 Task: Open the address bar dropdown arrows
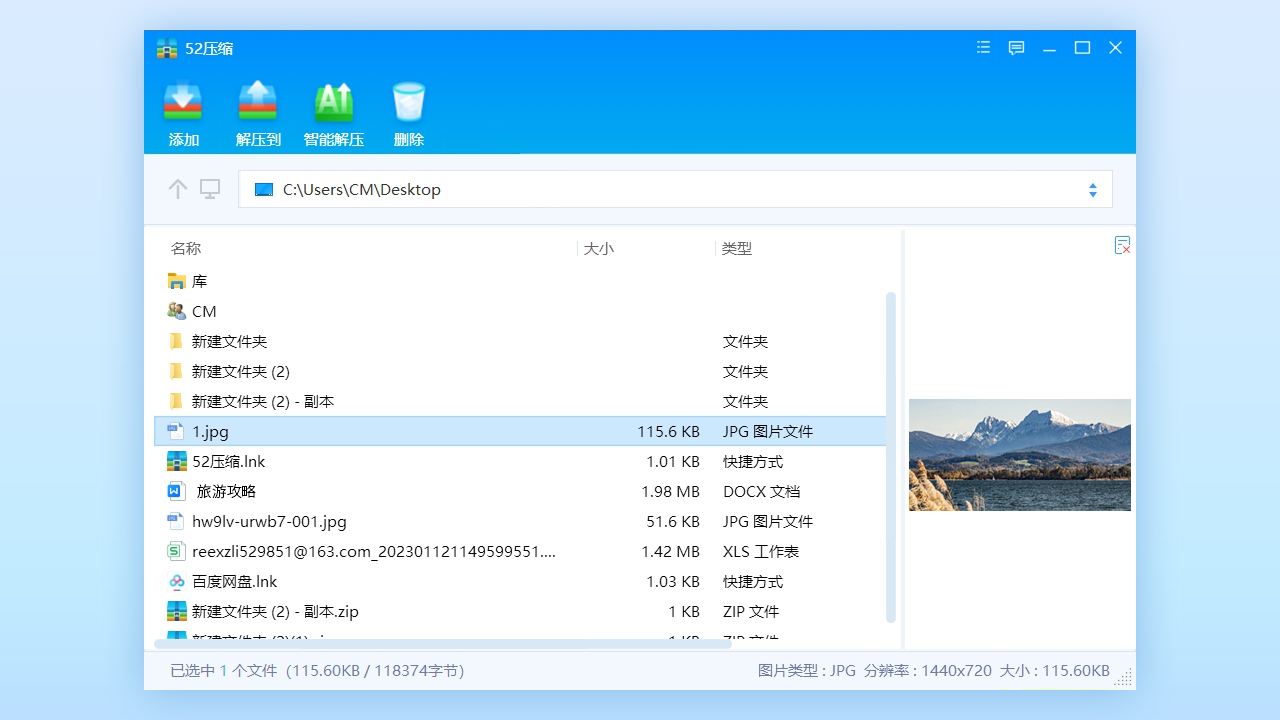tap(1092, 189)
